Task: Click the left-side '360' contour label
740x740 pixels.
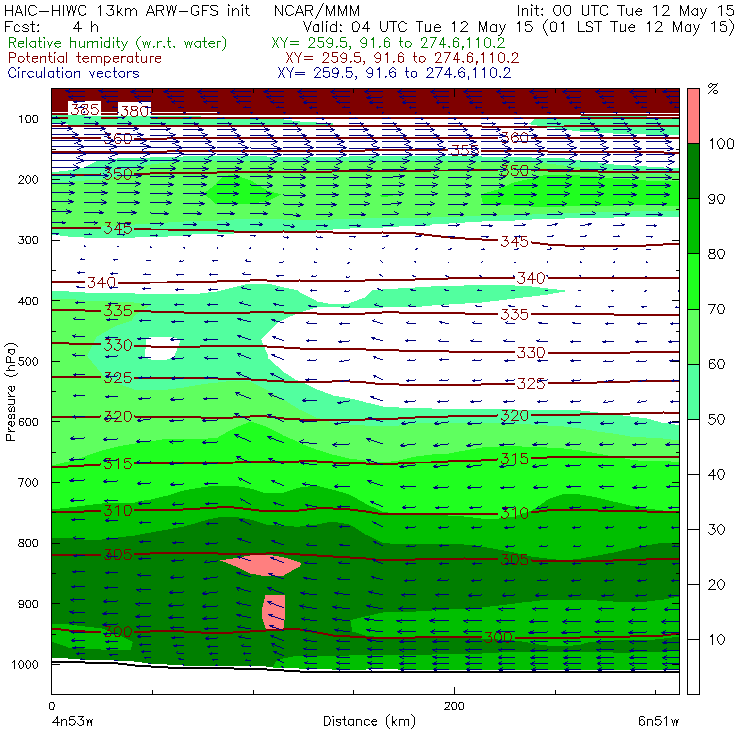Action: point(118,139)
